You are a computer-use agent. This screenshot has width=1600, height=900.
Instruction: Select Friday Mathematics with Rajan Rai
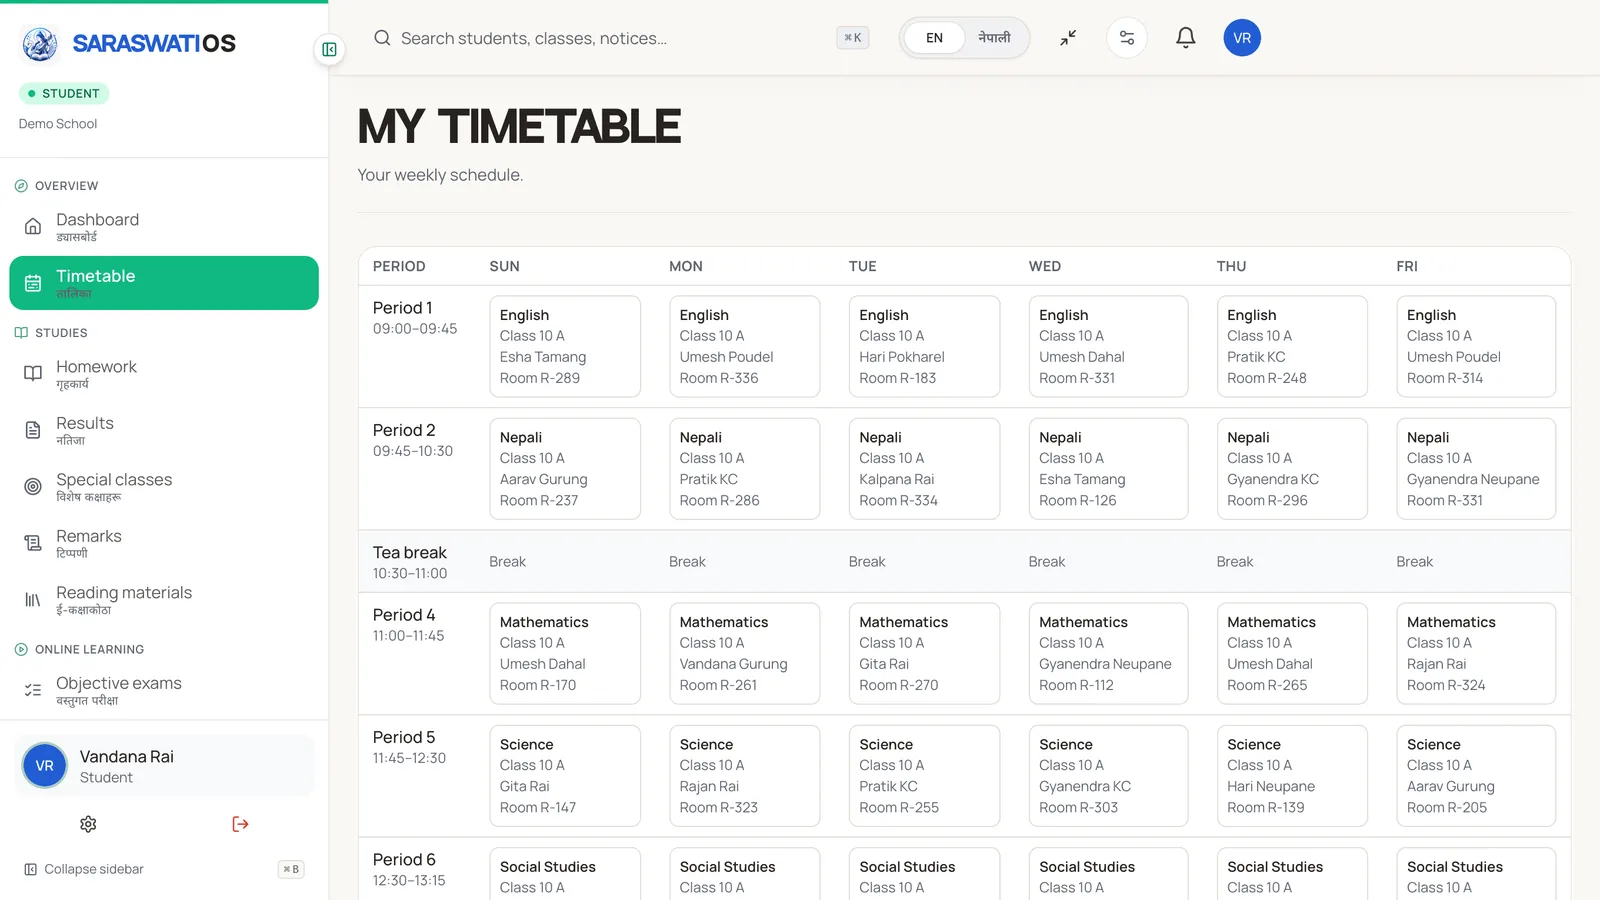1476,653
